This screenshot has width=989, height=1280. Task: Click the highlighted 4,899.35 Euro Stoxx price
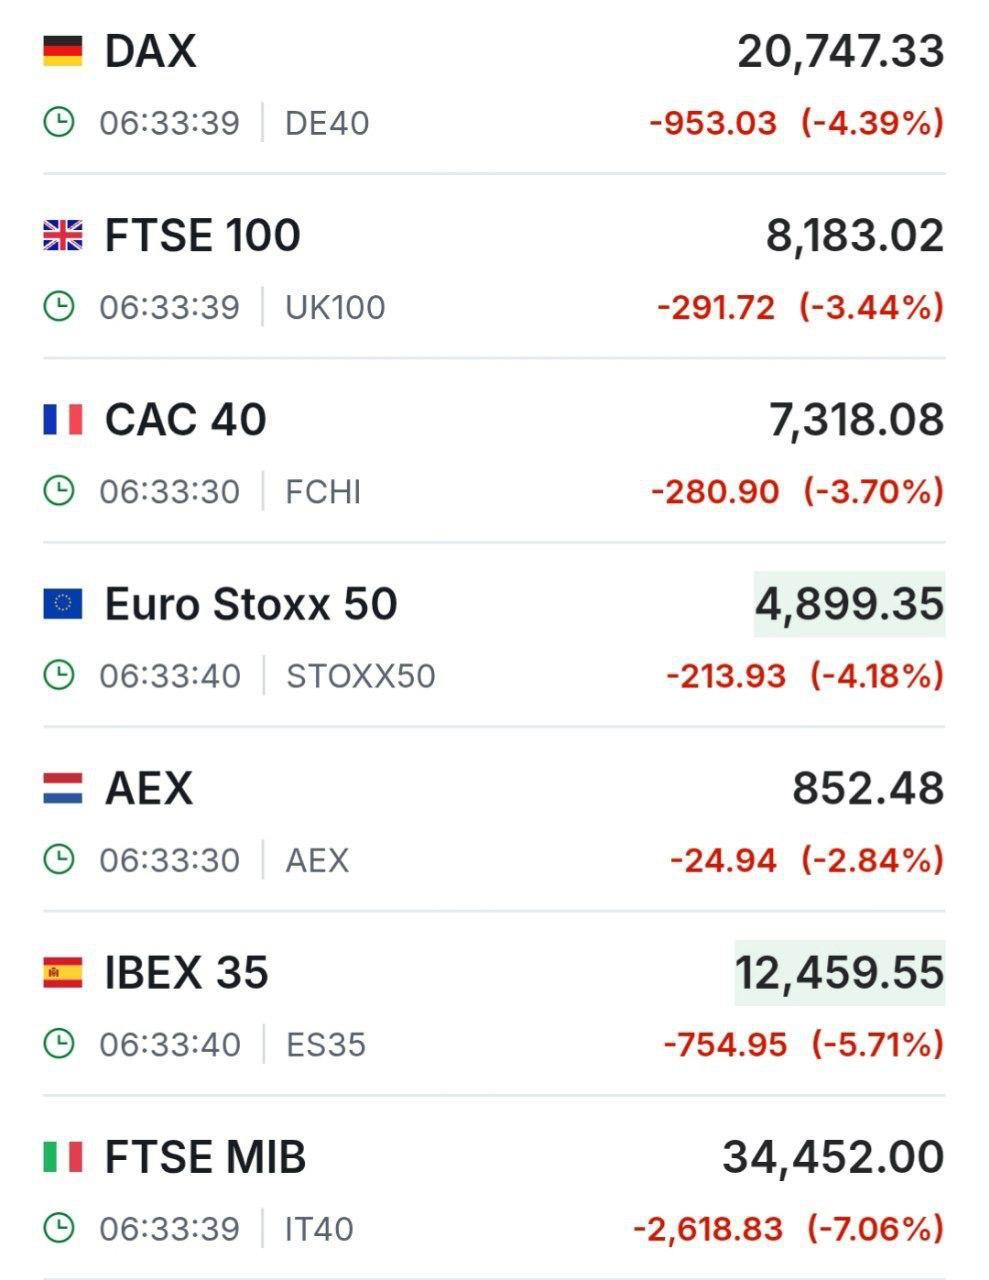point(848,604)
